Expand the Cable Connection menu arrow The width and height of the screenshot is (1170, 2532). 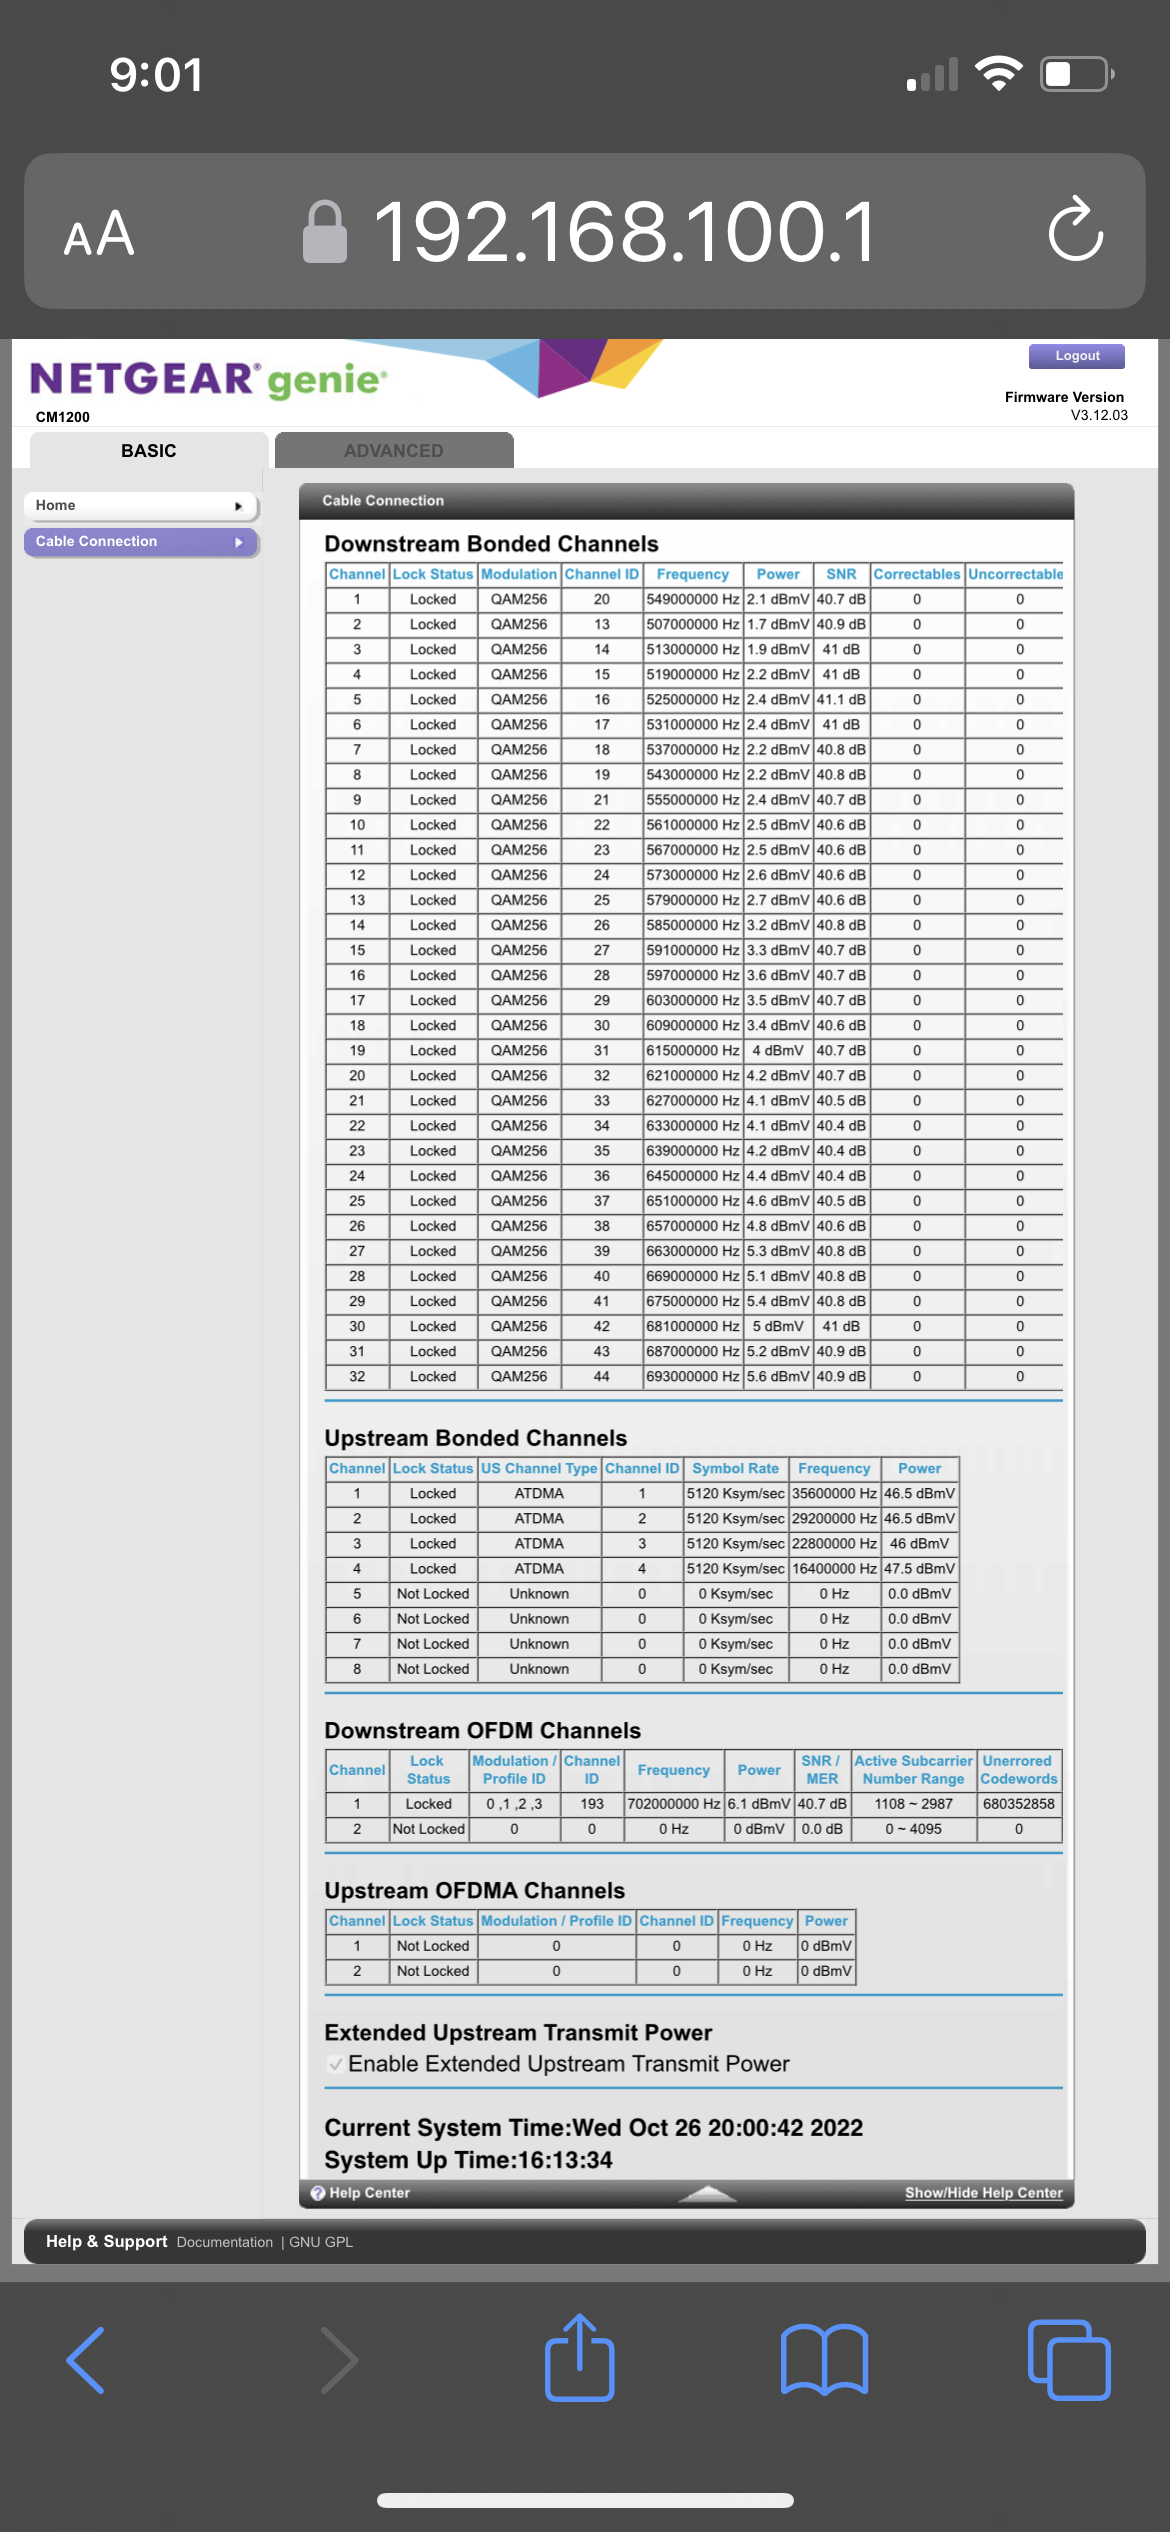[x=238, y=542]
